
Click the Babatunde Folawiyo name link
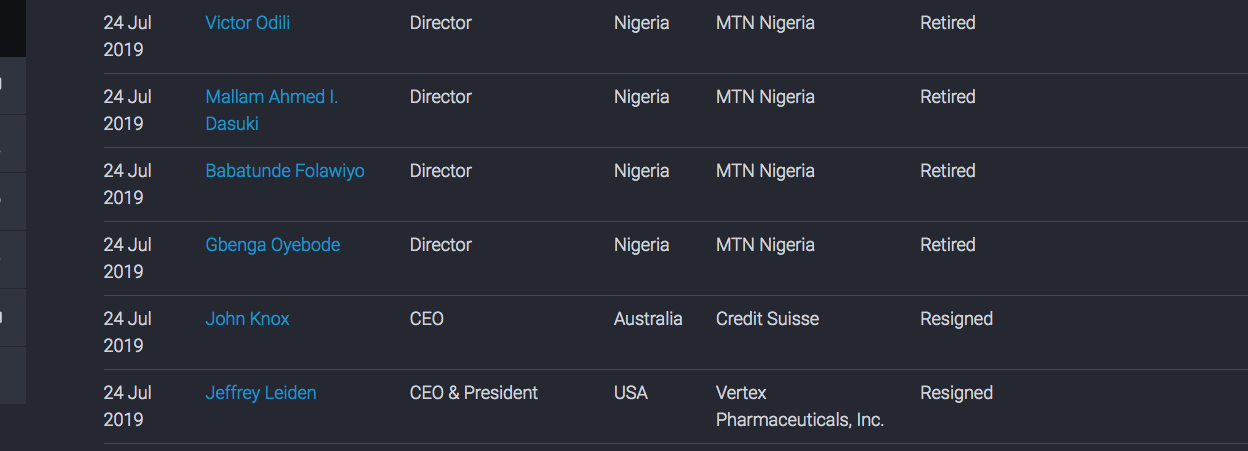pyautogui.click(x=285, y=171)
